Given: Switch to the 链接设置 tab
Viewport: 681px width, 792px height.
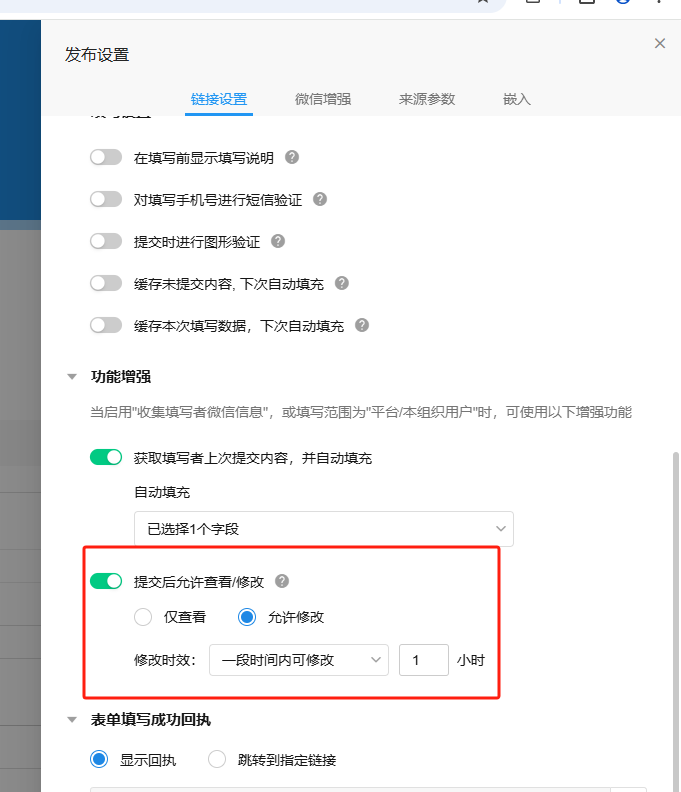Looking at the screenshot, I should [x=219, y=99].
